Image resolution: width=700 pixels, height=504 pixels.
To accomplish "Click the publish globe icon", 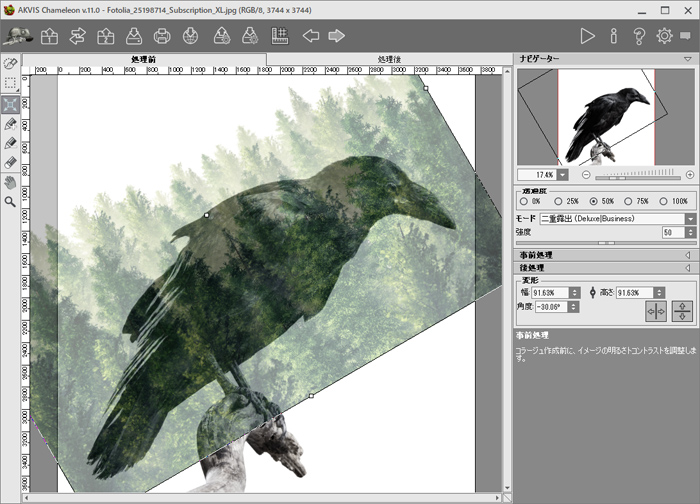I will click(191, 36).
